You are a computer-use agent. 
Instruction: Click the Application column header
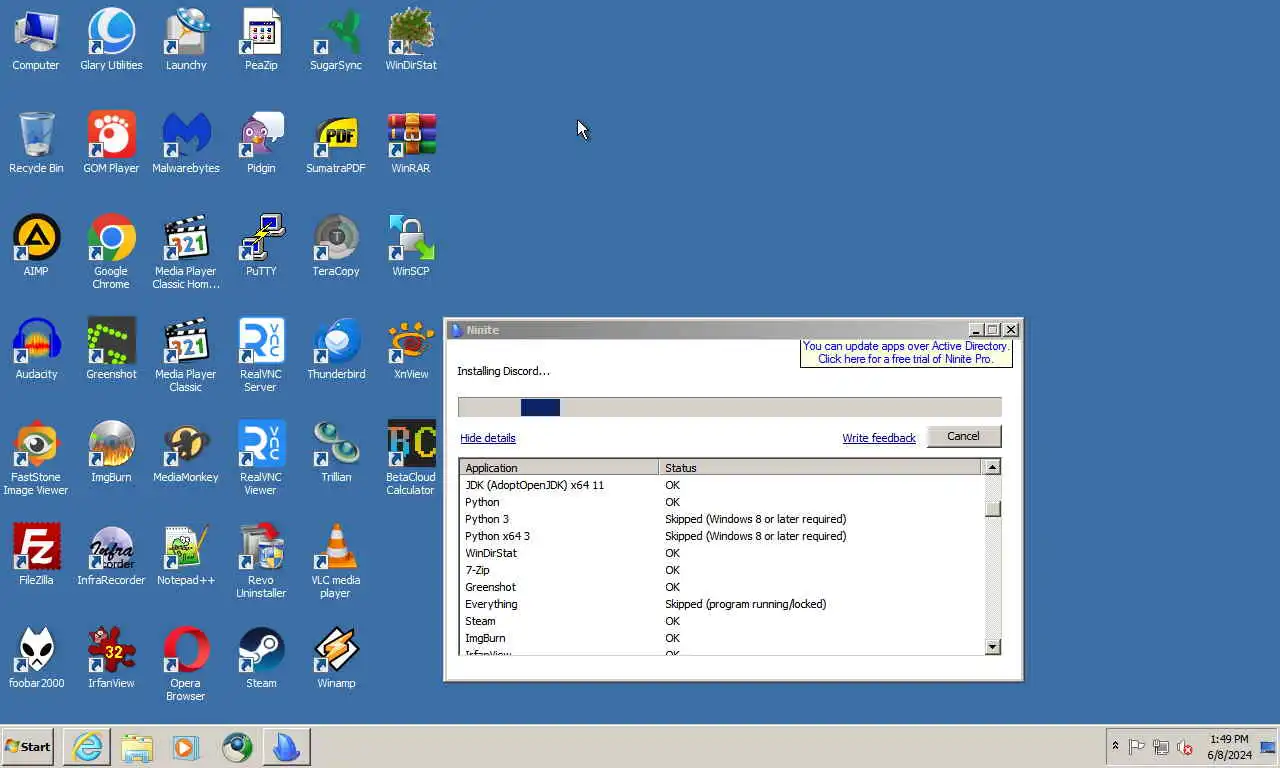559,467
